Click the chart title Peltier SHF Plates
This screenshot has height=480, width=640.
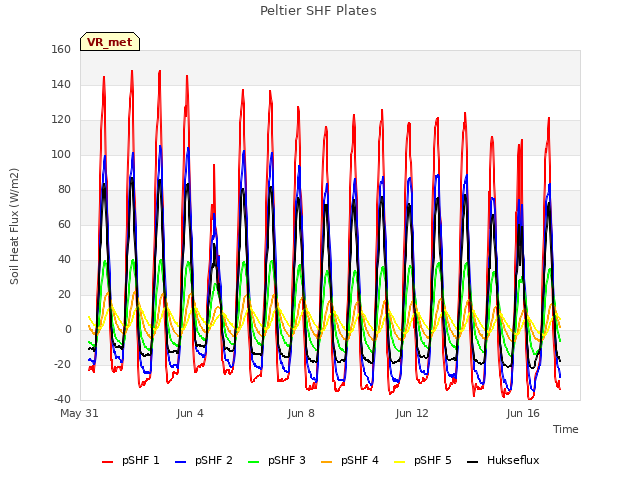[318, 11]
